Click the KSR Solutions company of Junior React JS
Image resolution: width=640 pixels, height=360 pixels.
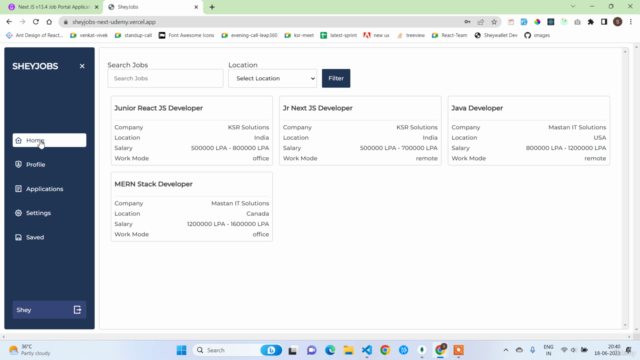tap(248, 127)
